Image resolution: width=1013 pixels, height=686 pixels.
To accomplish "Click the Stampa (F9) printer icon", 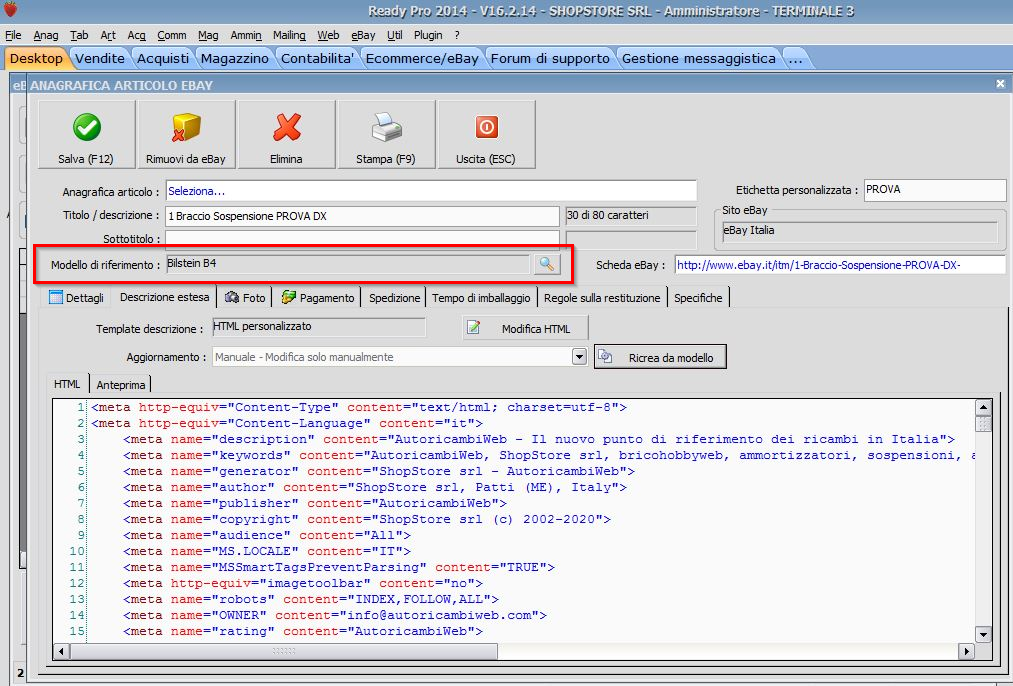I will [386, 127].
